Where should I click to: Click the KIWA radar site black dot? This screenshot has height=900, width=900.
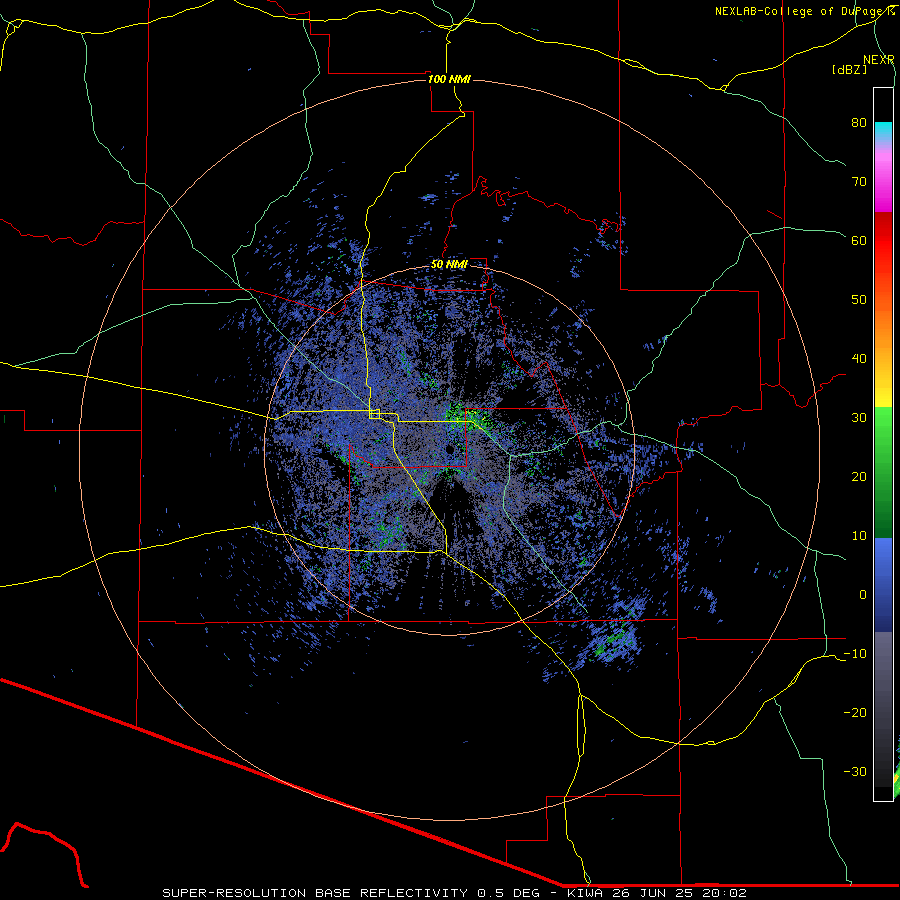[452, 449]
